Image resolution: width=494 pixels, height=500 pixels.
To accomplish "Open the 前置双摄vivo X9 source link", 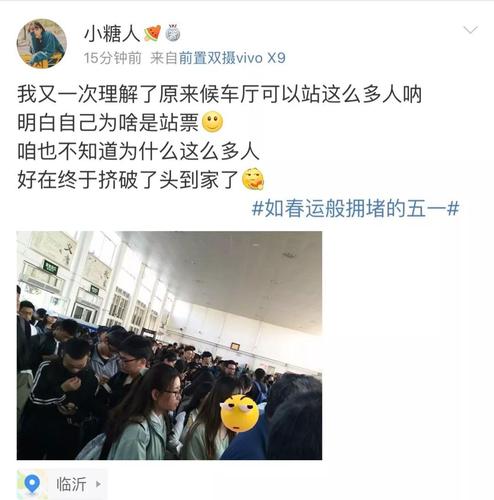I will [232, 58].
